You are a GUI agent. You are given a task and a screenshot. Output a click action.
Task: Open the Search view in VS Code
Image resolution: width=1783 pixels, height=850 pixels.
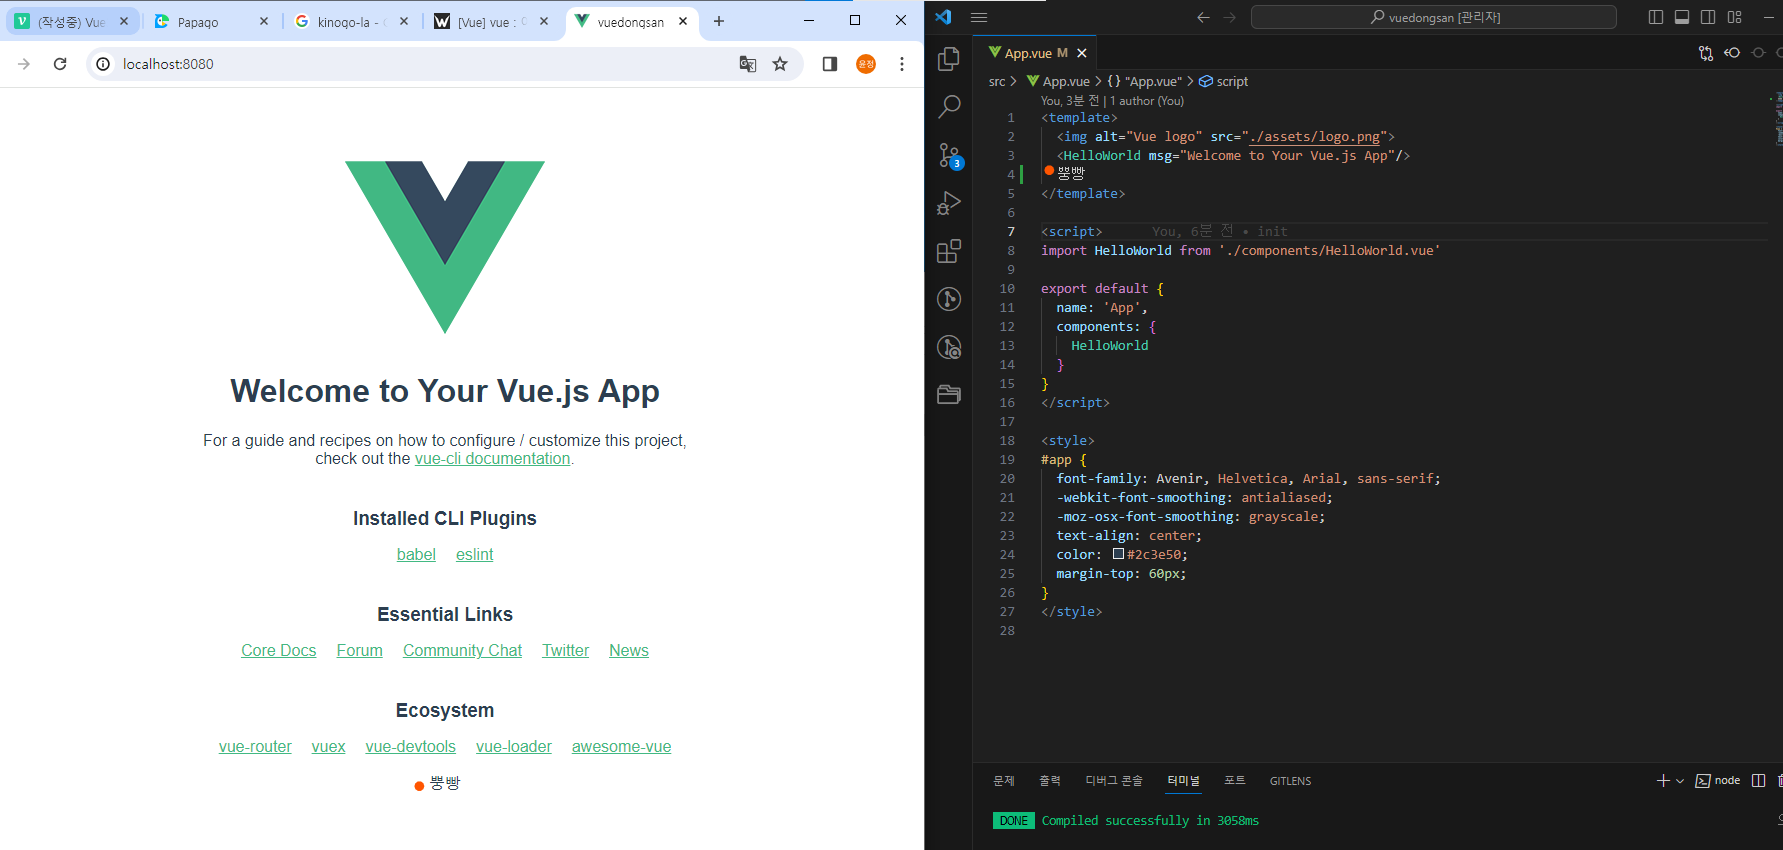click(x=949, y=107)
